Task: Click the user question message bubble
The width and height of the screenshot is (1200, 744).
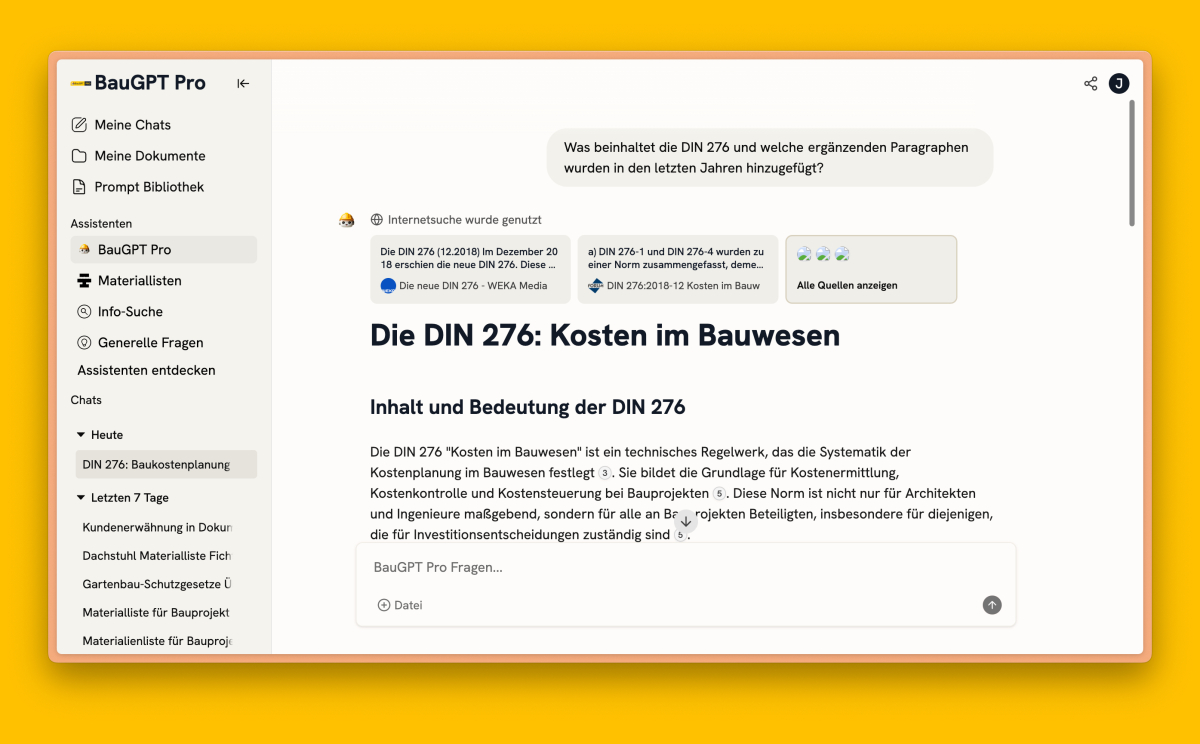Action: (770, 158)
